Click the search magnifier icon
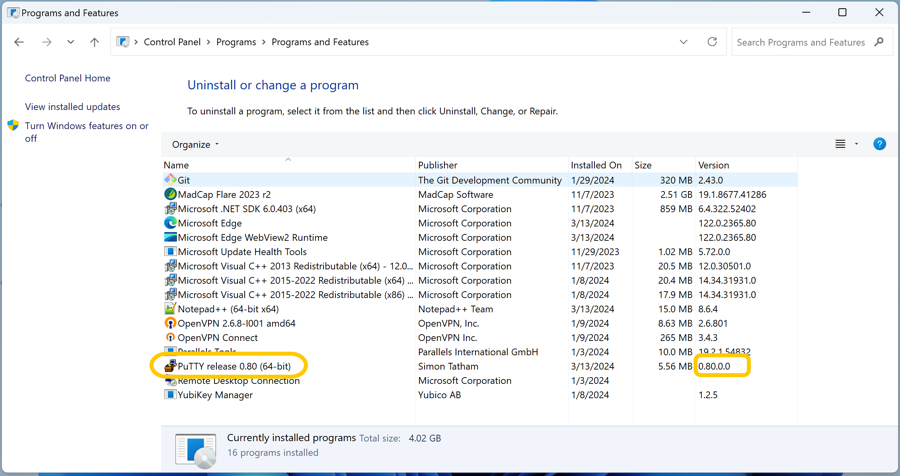This screenshot has width=900, height=476. pos(879,42)
